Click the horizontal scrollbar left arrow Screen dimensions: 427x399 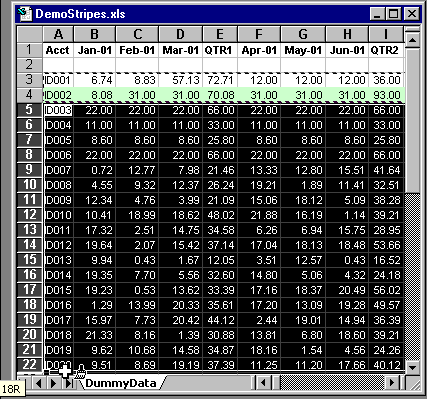(x=263, y=383)
